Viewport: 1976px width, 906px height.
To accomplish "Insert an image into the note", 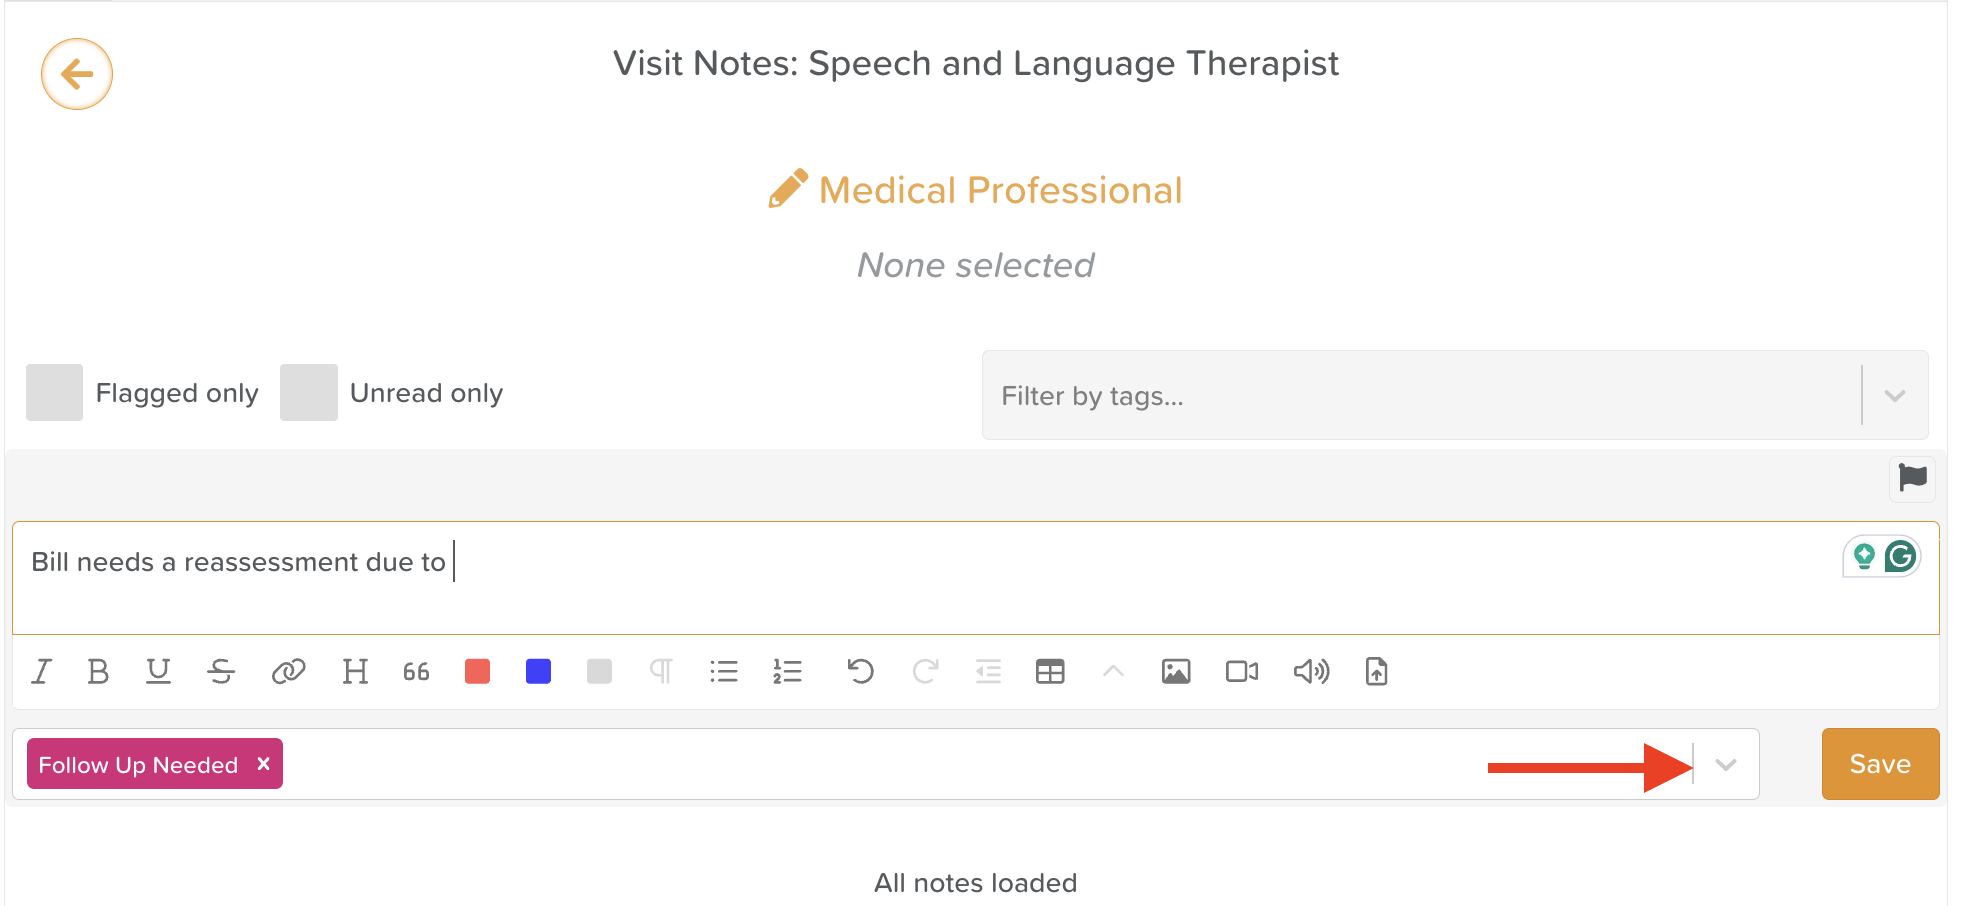I will click(1176, 671).
